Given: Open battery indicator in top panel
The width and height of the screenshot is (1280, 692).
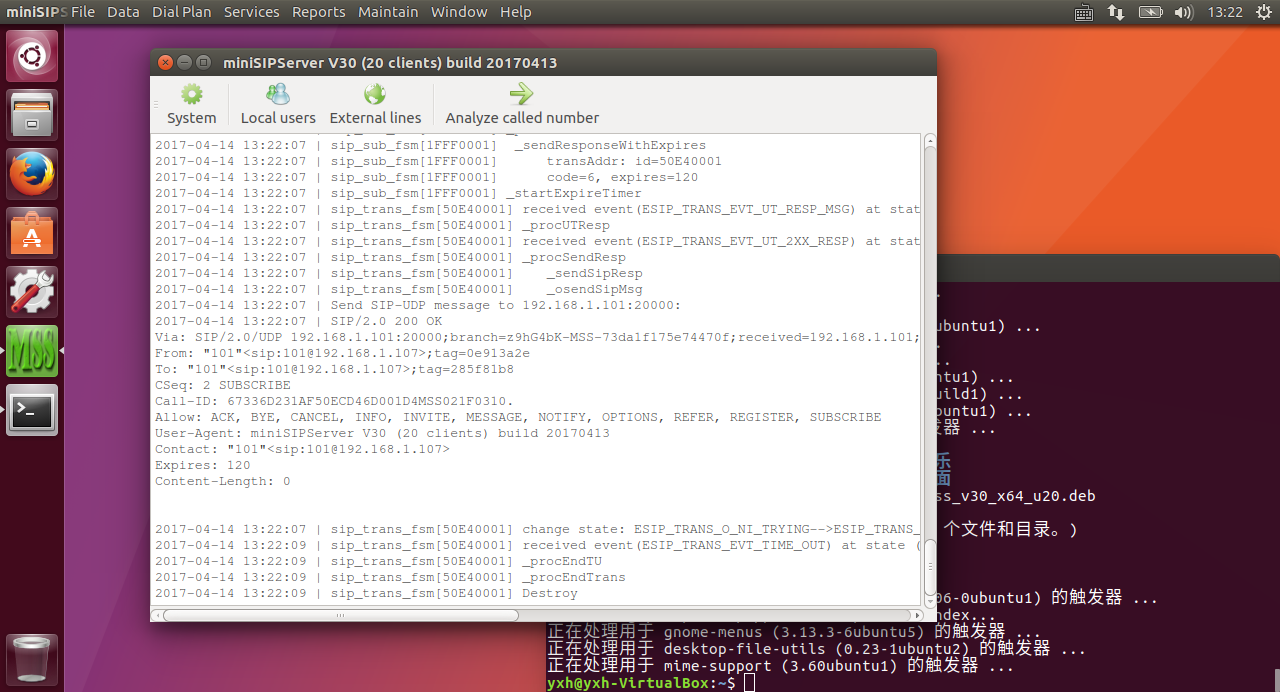Looking at the screenshot, I should 1151,12.
